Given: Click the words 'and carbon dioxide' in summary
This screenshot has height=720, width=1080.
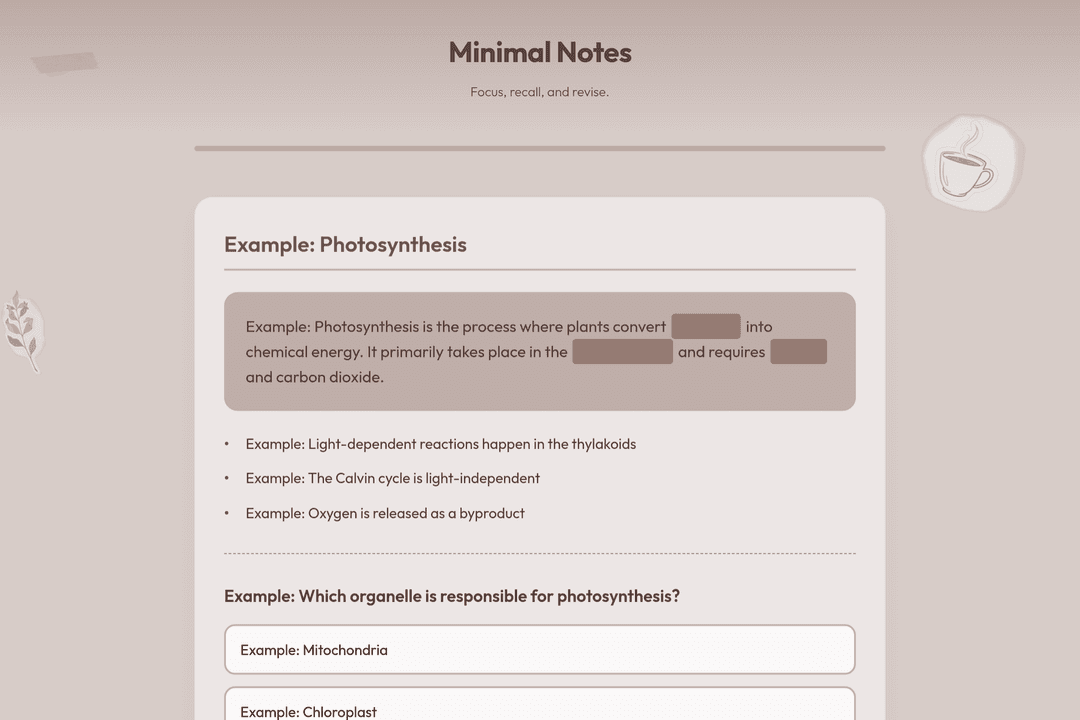Looking at the screenshot, I should [x=313, y=377].
